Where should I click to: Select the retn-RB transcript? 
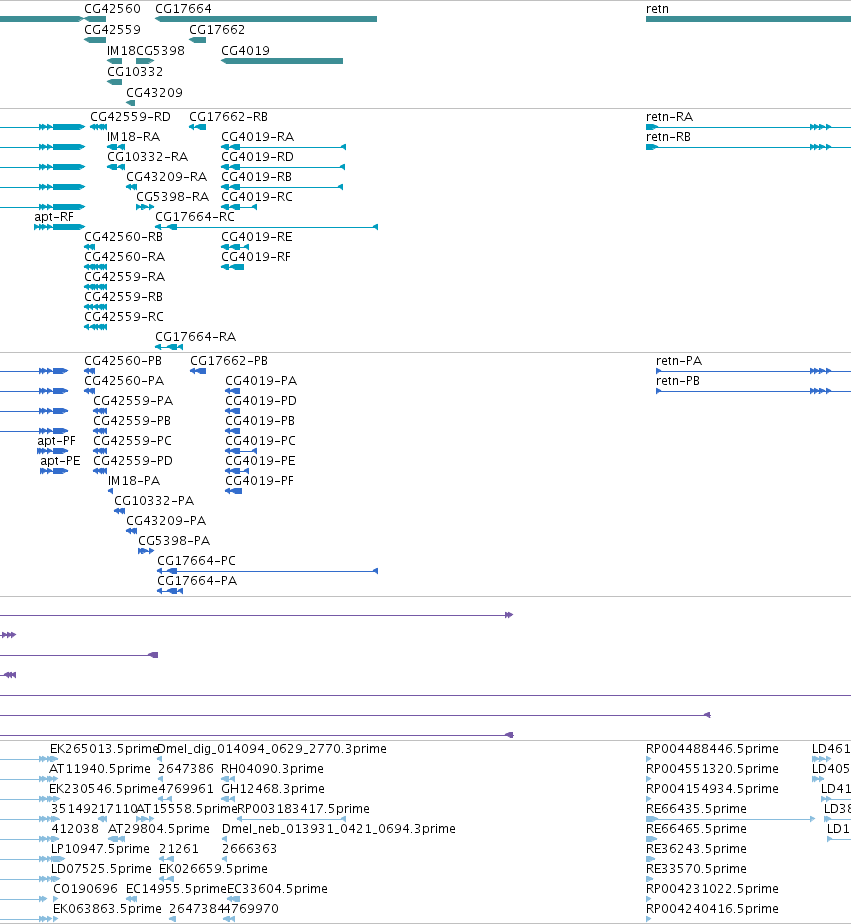pyautogui.click(x=748, y=147)
